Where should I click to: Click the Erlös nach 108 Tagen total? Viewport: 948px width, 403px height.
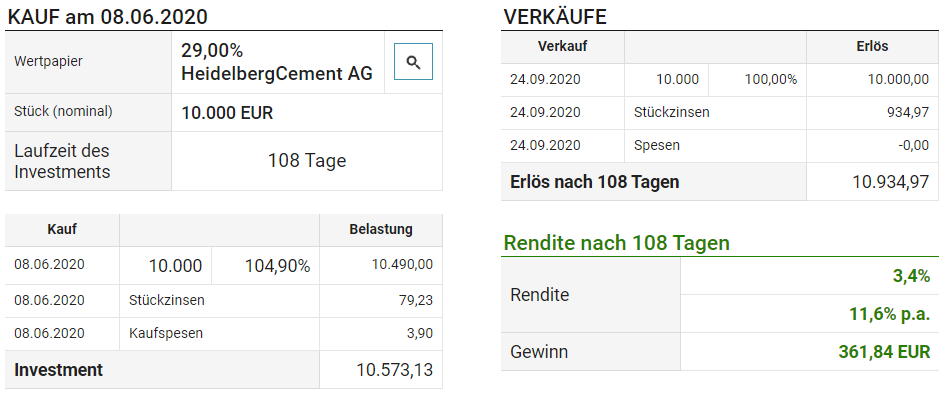click(891, 182)
